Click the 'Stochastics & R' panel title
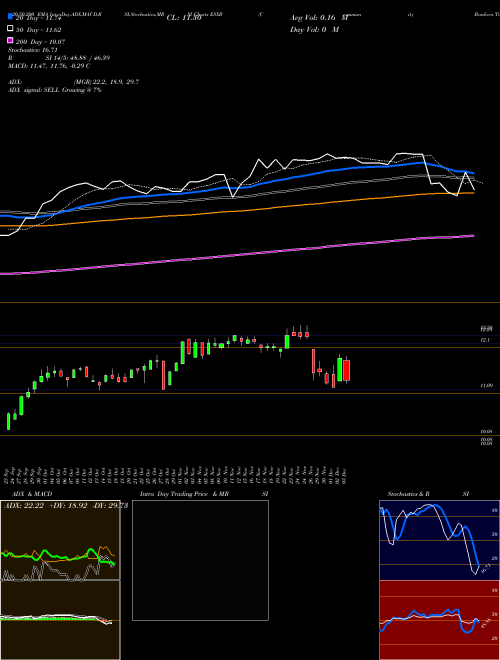The width and height of the screenshot is (500, 660). point(408,494)
